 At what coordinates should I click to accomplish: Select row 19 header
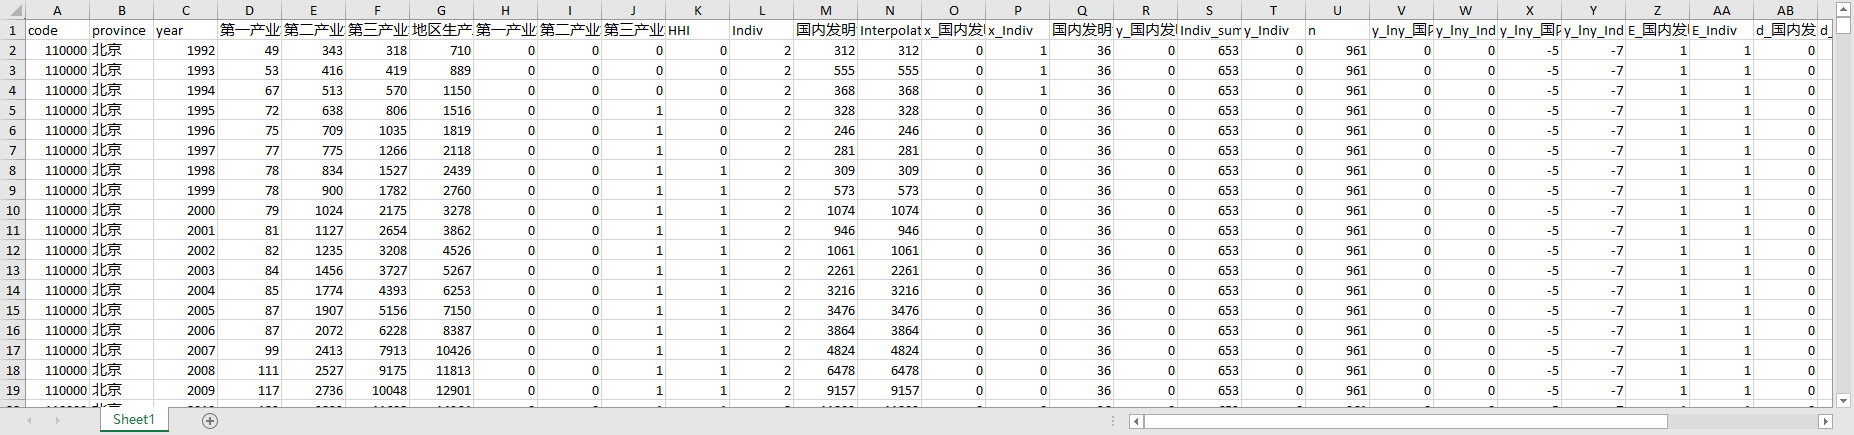pyautogui.click(x=12, y=390)
